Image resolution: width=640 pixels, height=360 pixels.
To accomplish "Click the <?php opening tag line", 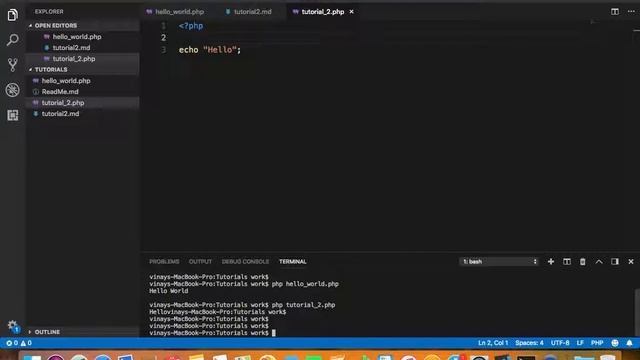I will [191, 26].
